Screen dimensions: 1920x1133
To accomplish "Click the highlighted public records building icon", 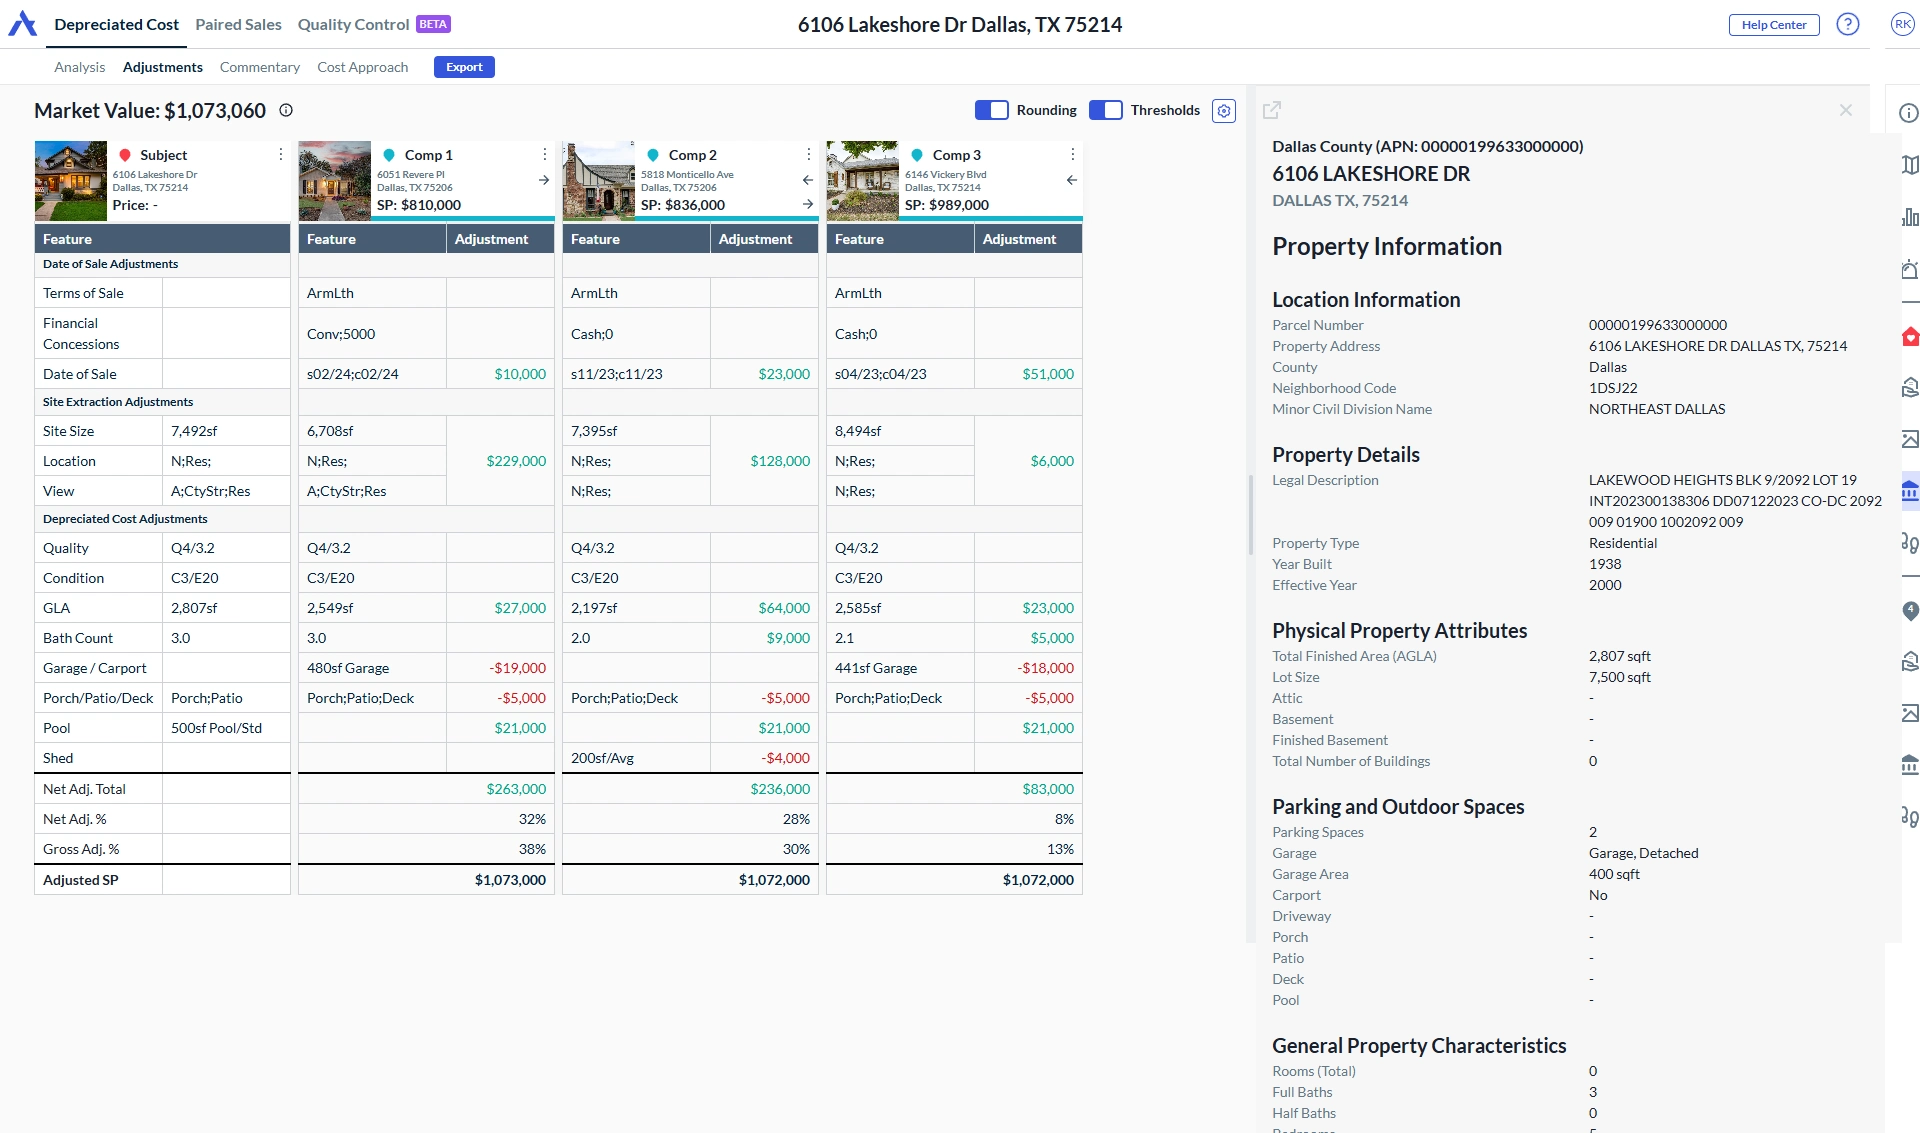I will pos(1909,491).
